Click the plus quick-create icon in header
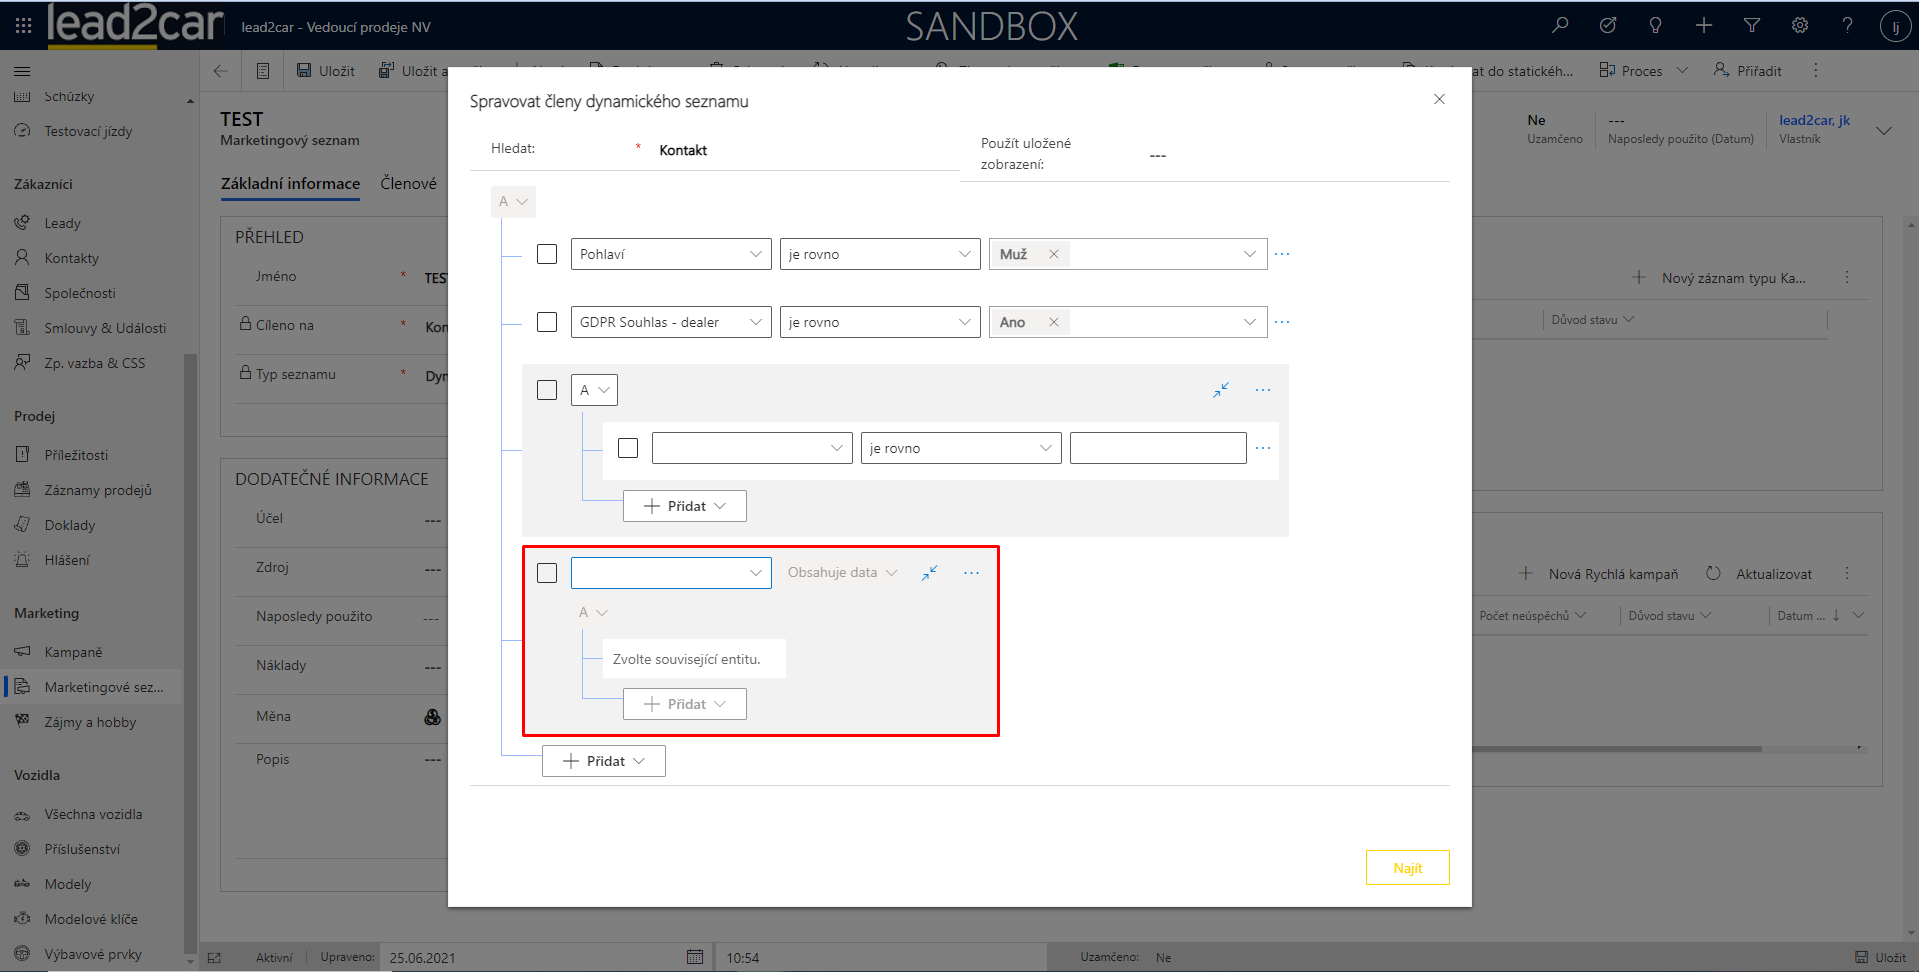 coord(1703,26)
